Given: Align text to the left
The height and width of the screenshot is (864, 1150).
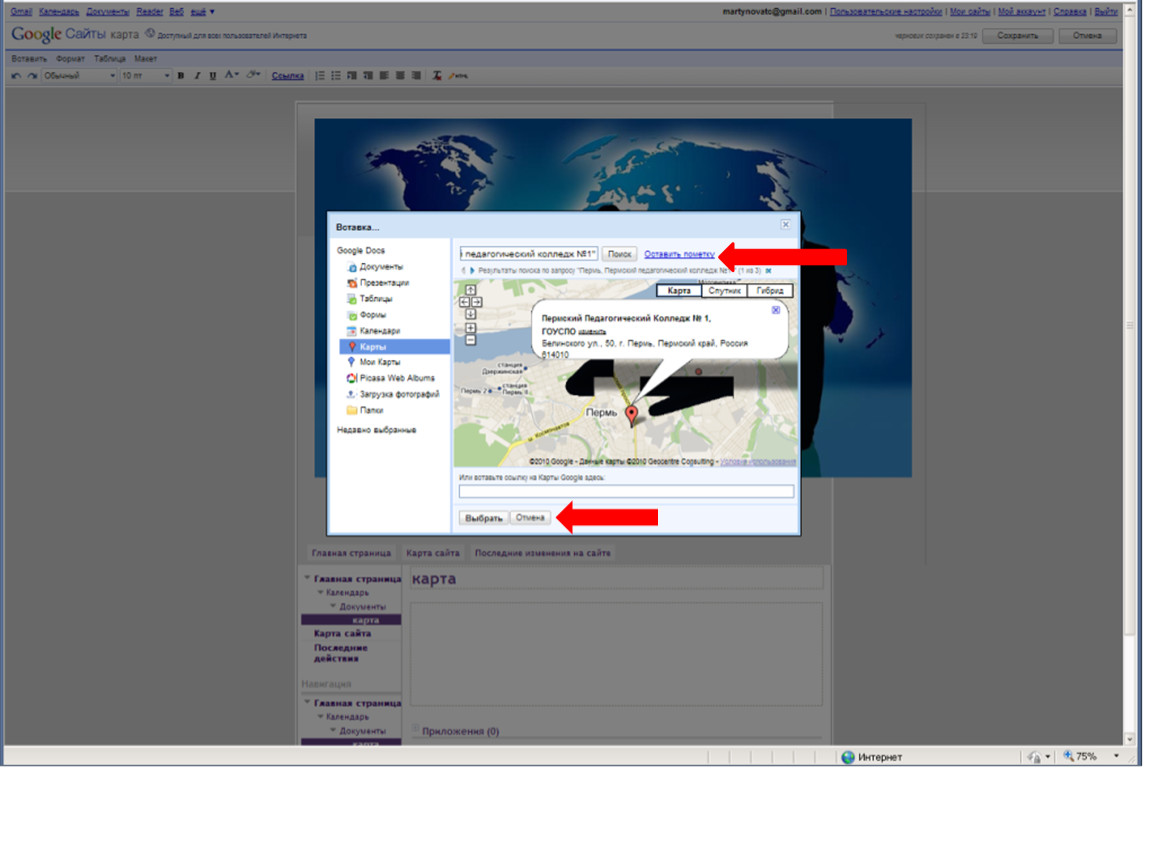Looking at the screenshot, I should [x=384, y=76].
